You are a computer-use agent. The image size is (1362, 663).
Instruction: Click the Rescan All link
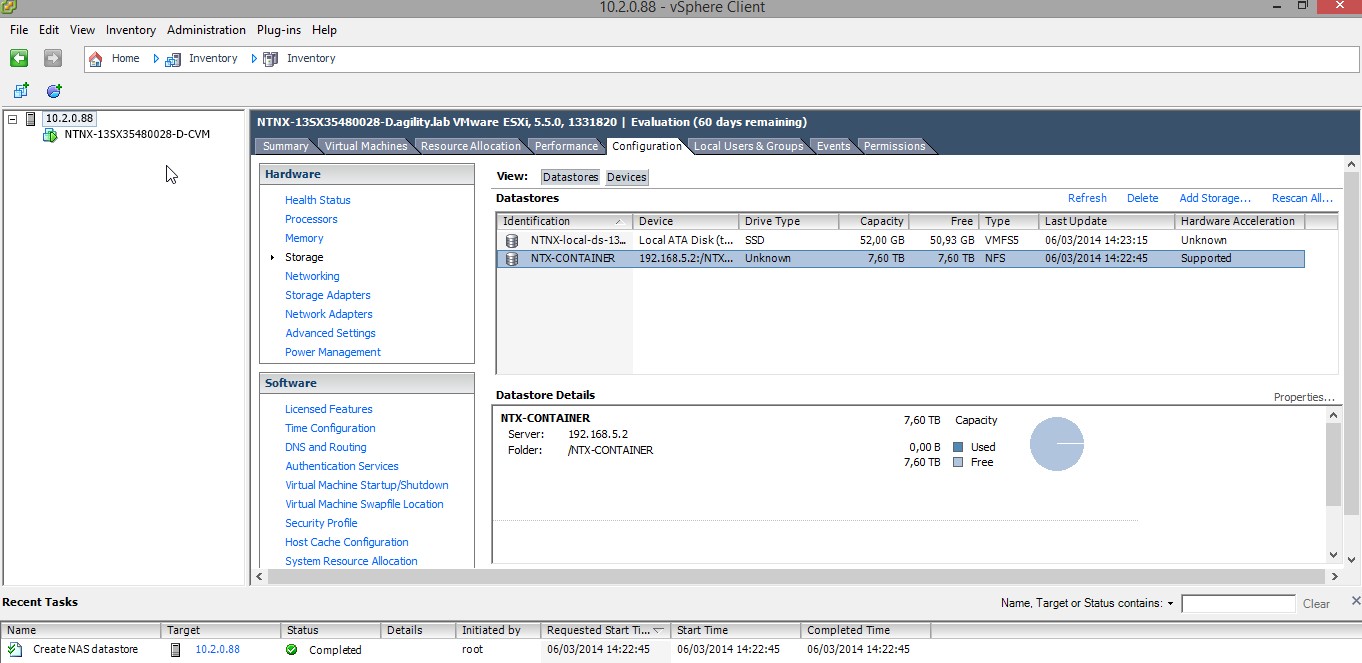[1302, 198]
